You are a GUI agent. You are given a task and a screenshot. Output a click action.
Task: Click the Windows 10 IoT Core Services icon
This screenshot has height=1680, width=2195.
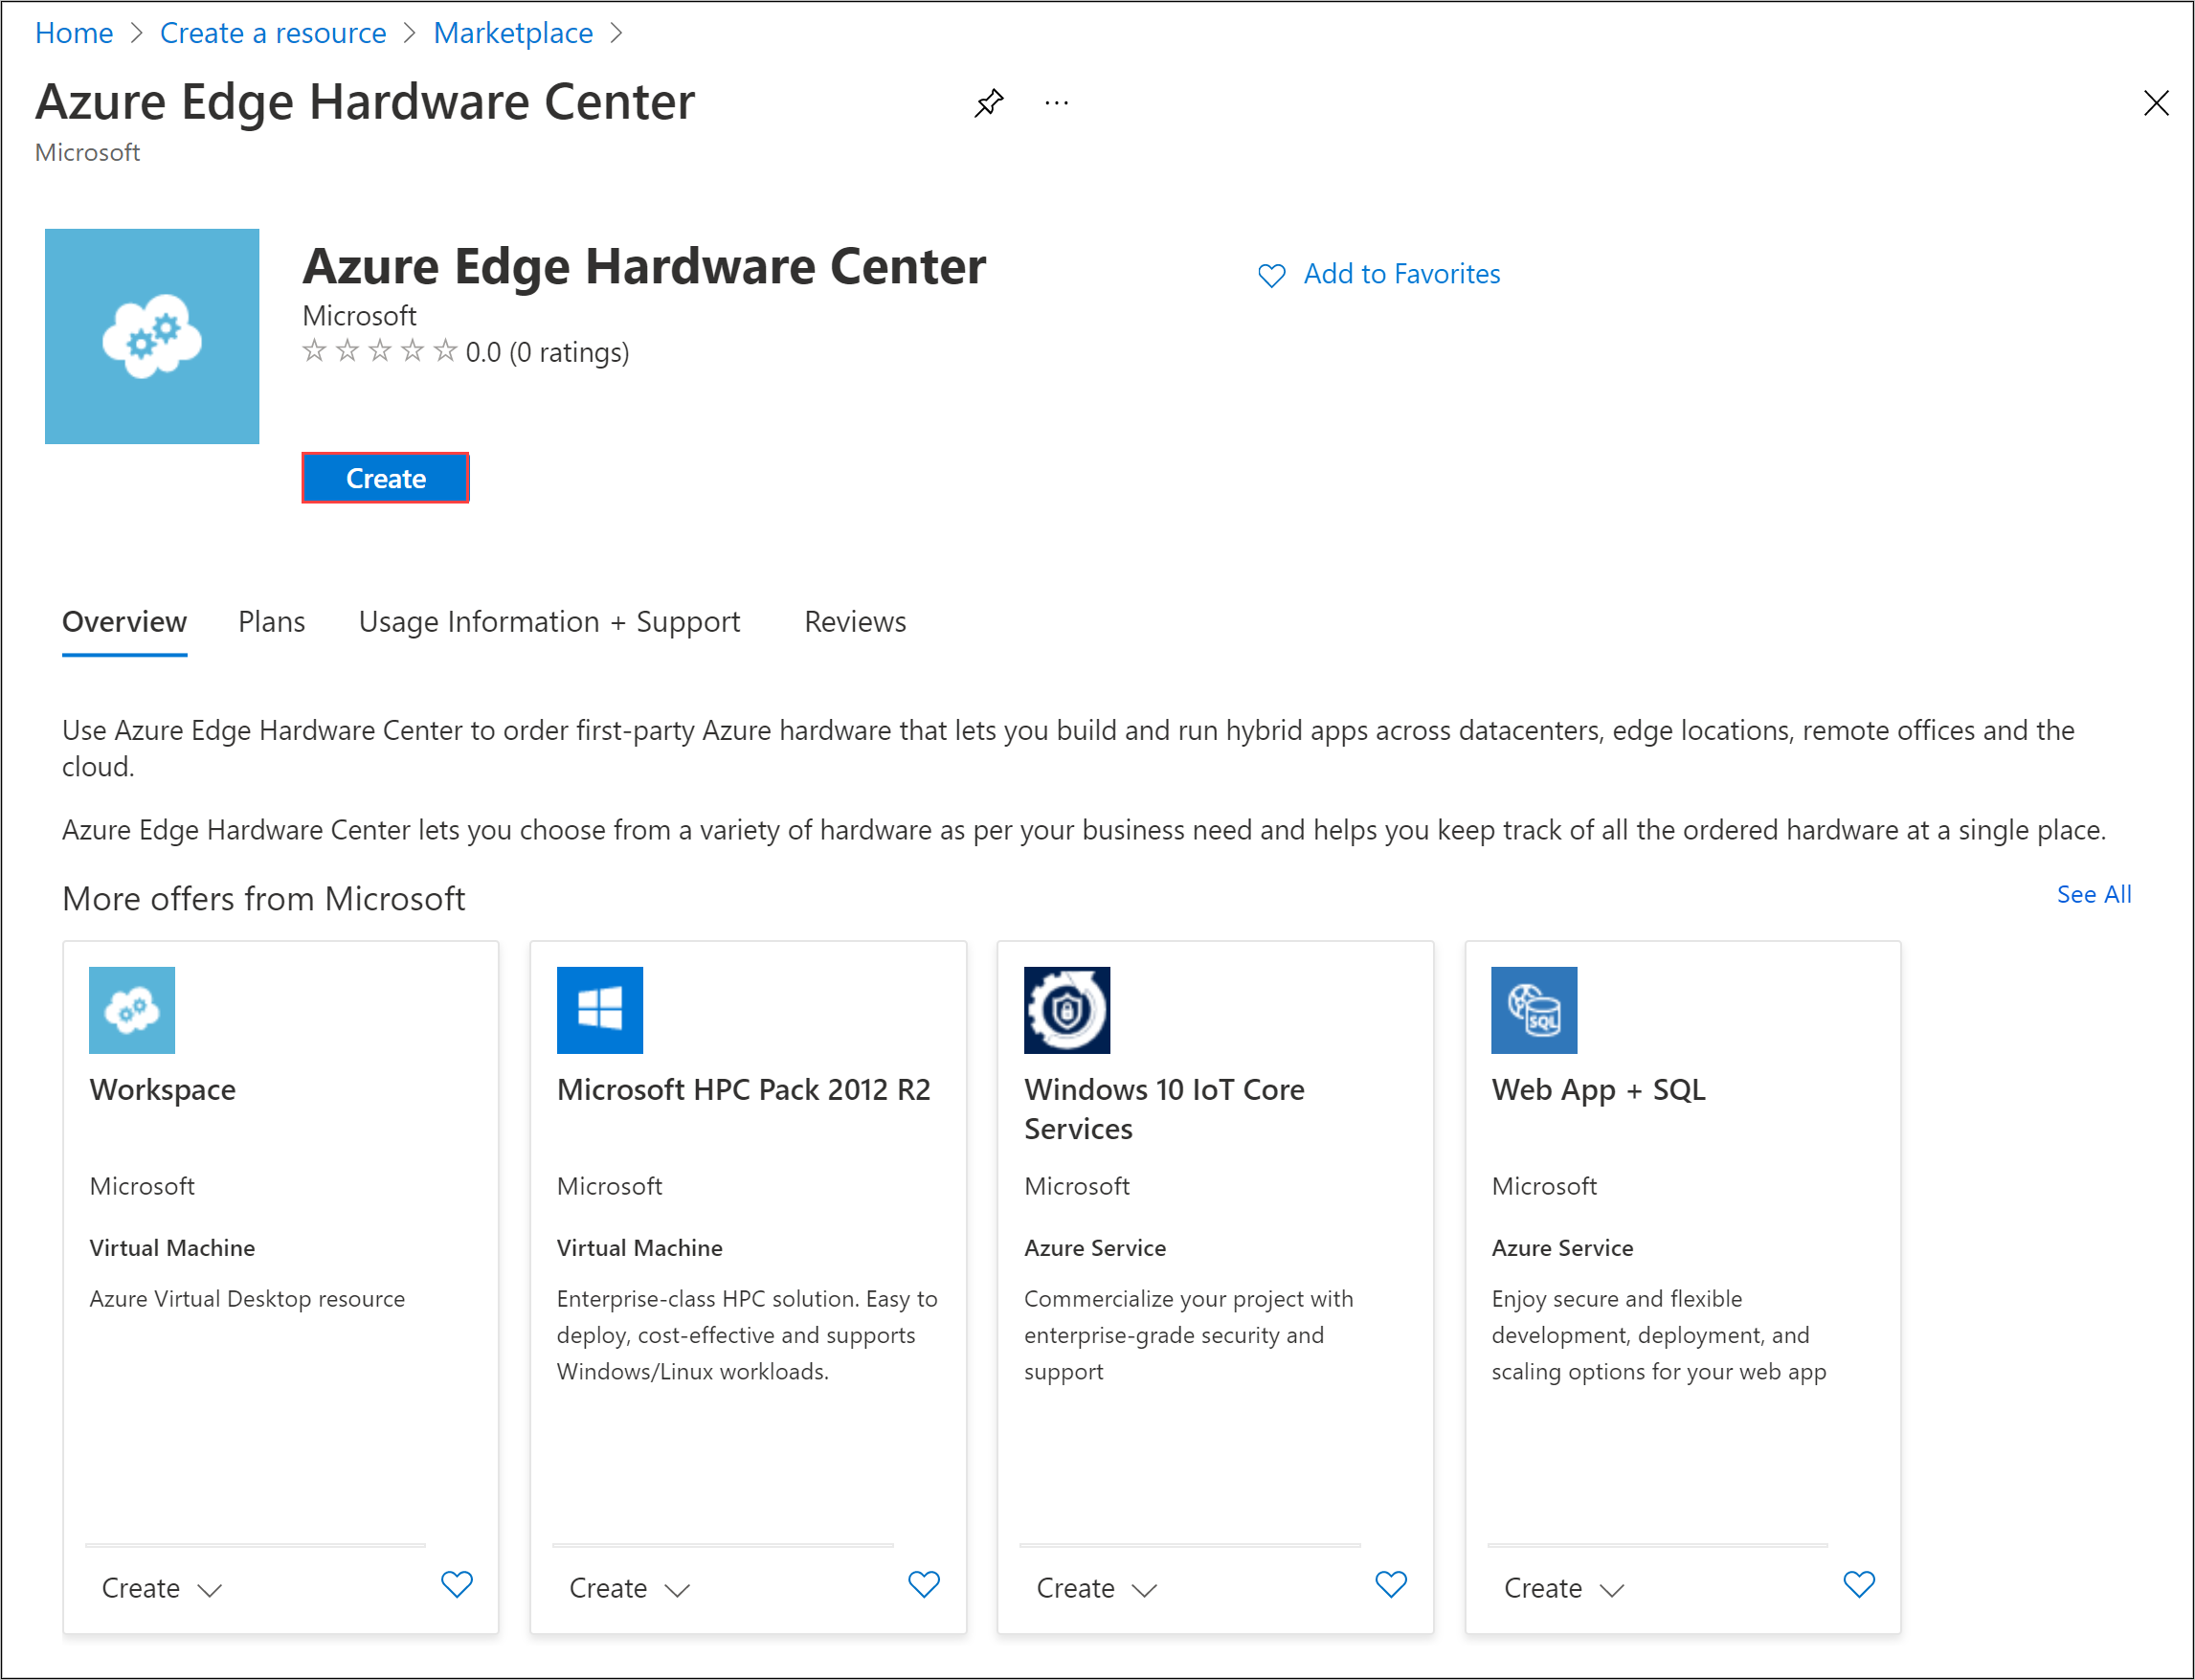pos(1067,1009)
